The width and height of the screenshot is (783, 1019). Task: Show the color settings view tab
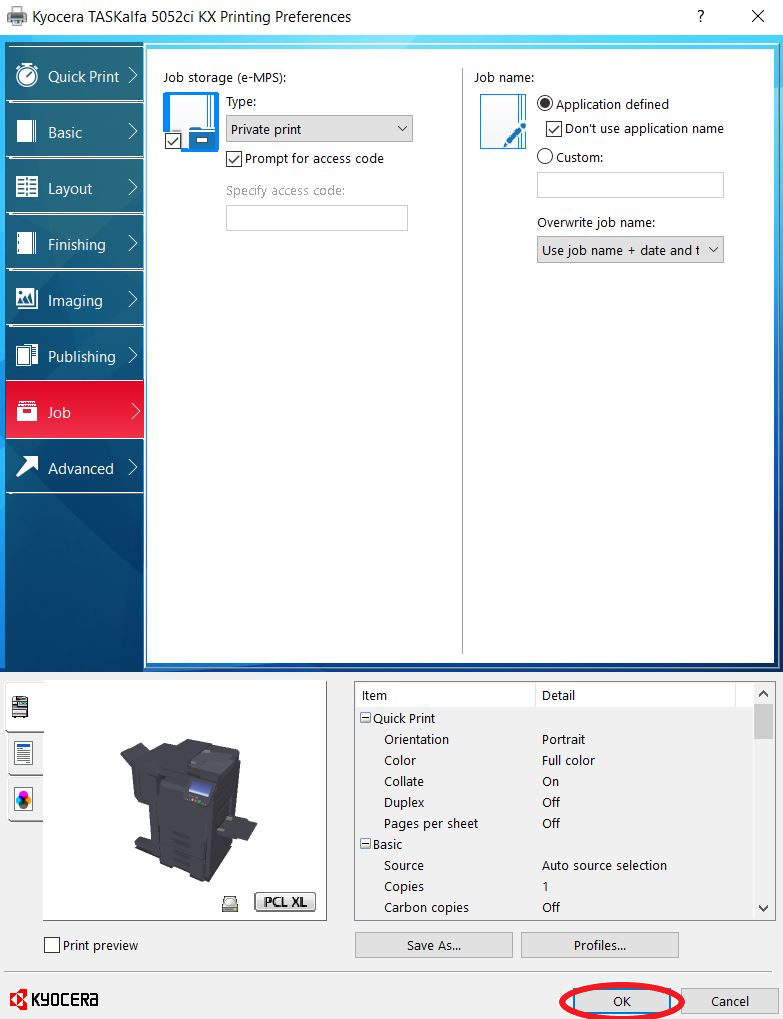pos(23,799)
